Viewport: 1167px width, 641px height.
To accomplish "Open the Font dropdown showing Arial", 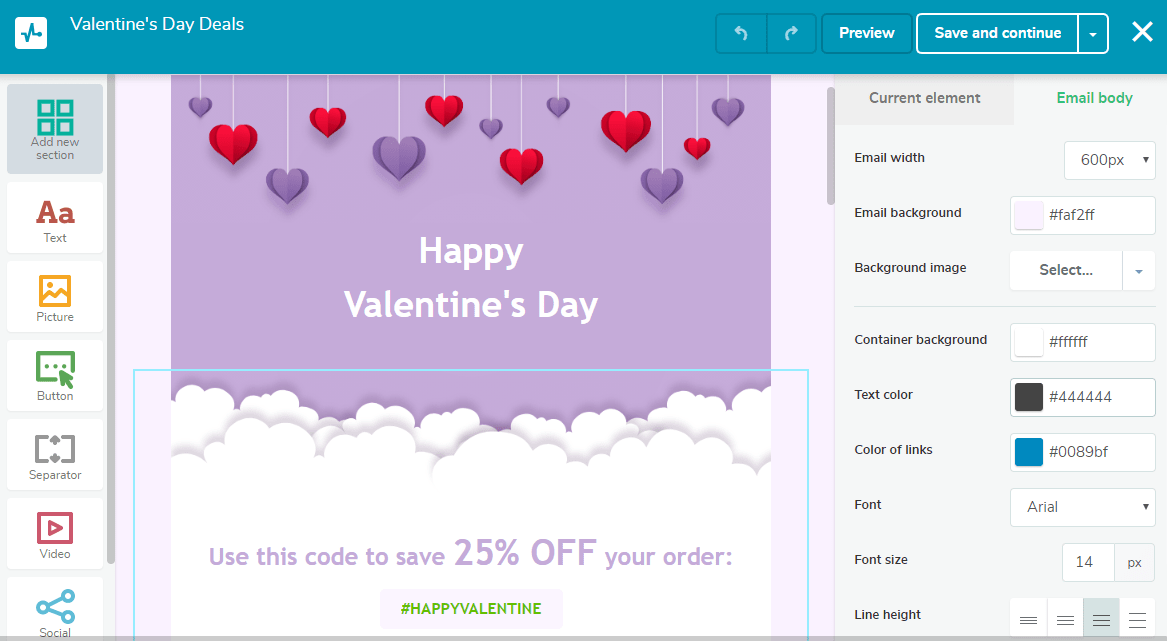I will [1083, 507].
